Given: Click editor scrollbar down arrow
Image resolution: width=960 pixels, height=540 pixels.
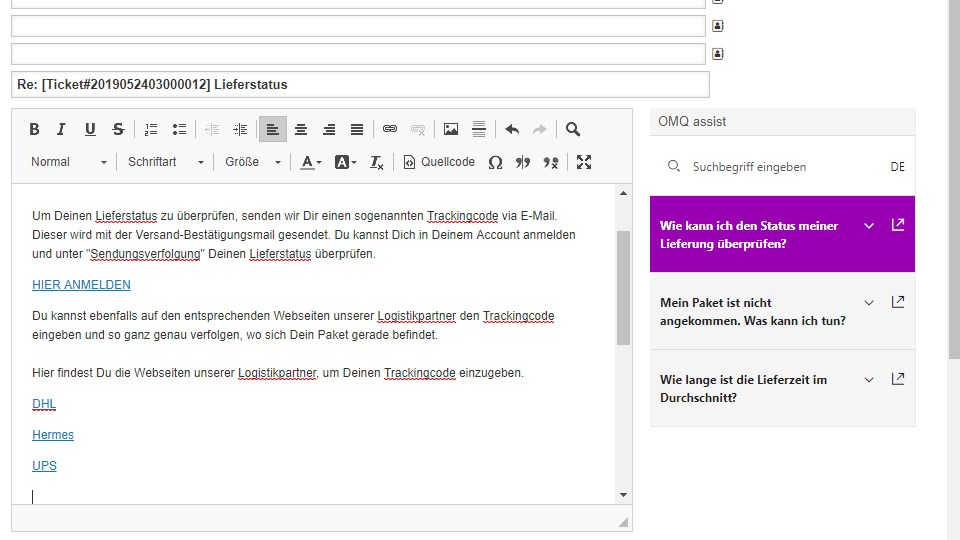Looking at the screenshot, I should 623,495.
